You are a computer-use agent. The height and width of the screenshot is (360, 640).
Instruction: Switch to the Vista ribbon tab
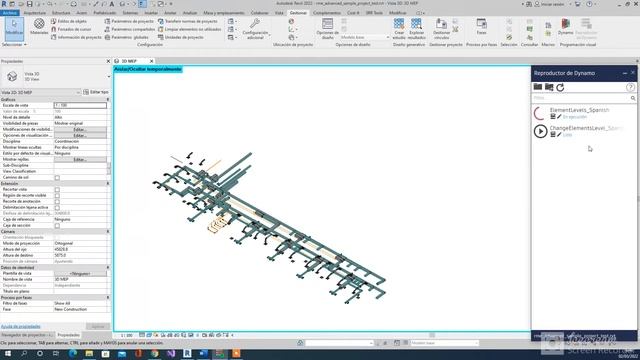pos(279,13)
